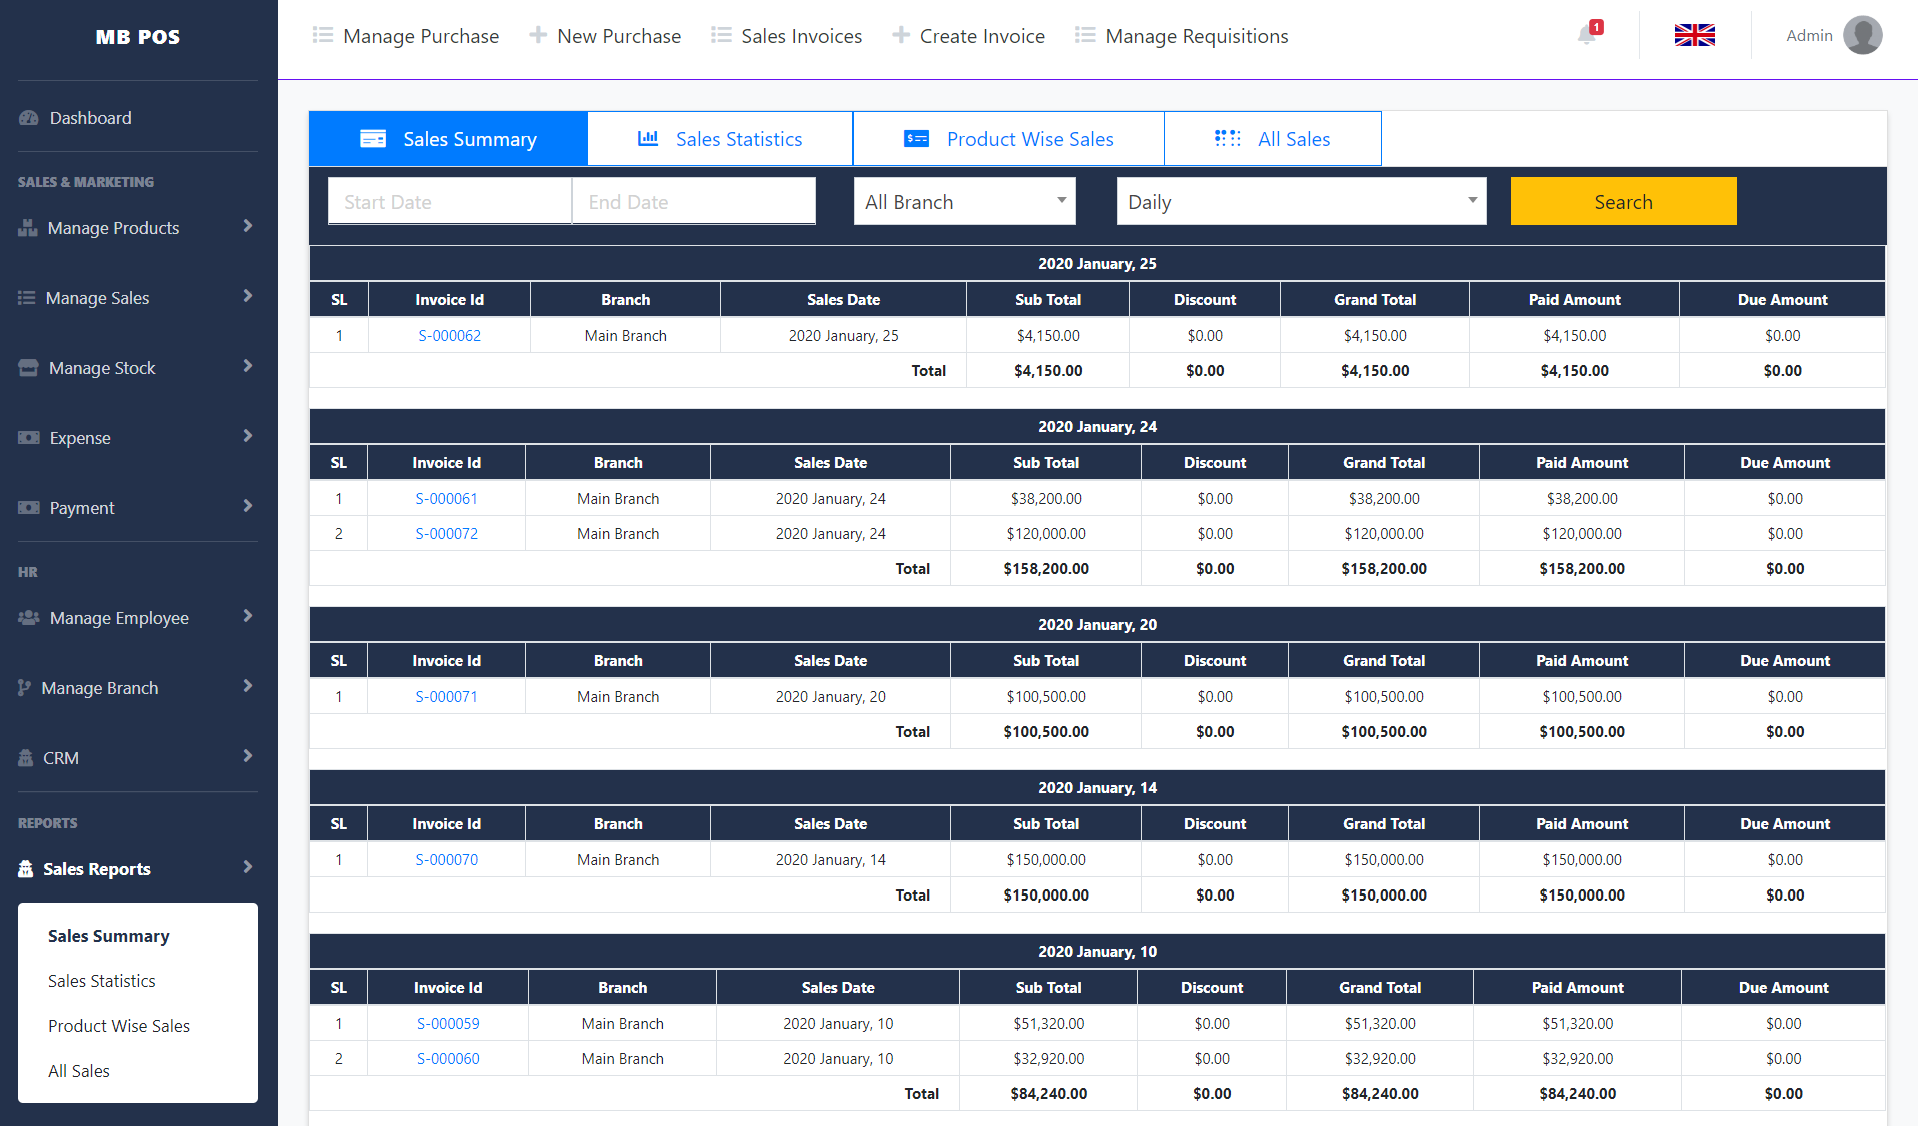Image resolution: width=1918 pixels, height=1126 pixels.
Task: Click the Dashboard gauge icon in sidebar
Action: point(28,118)
